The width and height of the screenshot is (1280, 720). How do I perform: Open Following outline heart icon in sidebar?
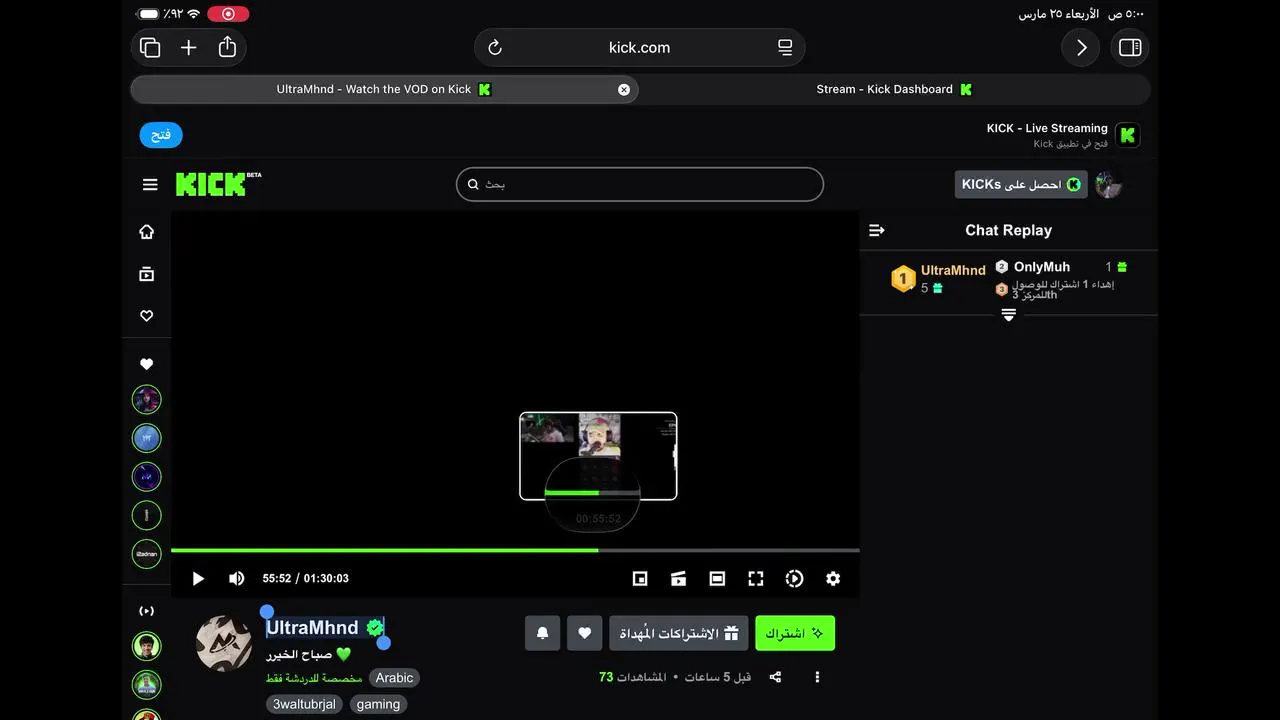147,316
